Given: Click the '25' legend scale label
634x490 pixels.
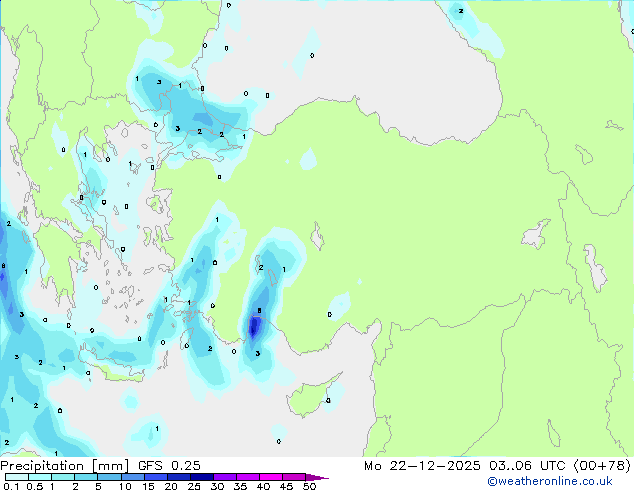Looking at the screenshot, I should 194,486.
